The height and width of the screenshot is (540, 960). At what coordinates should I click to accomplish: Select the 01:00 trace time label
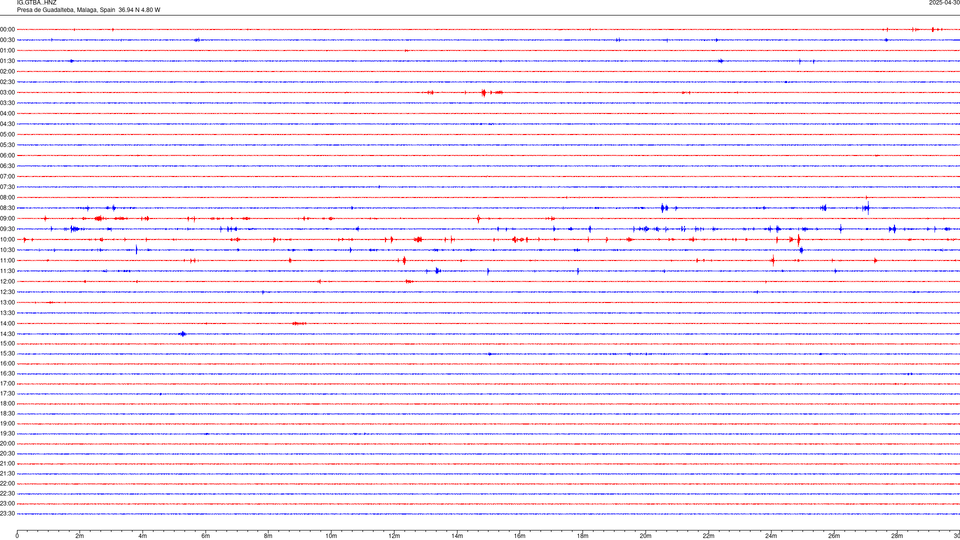click(x=7, y=50)
